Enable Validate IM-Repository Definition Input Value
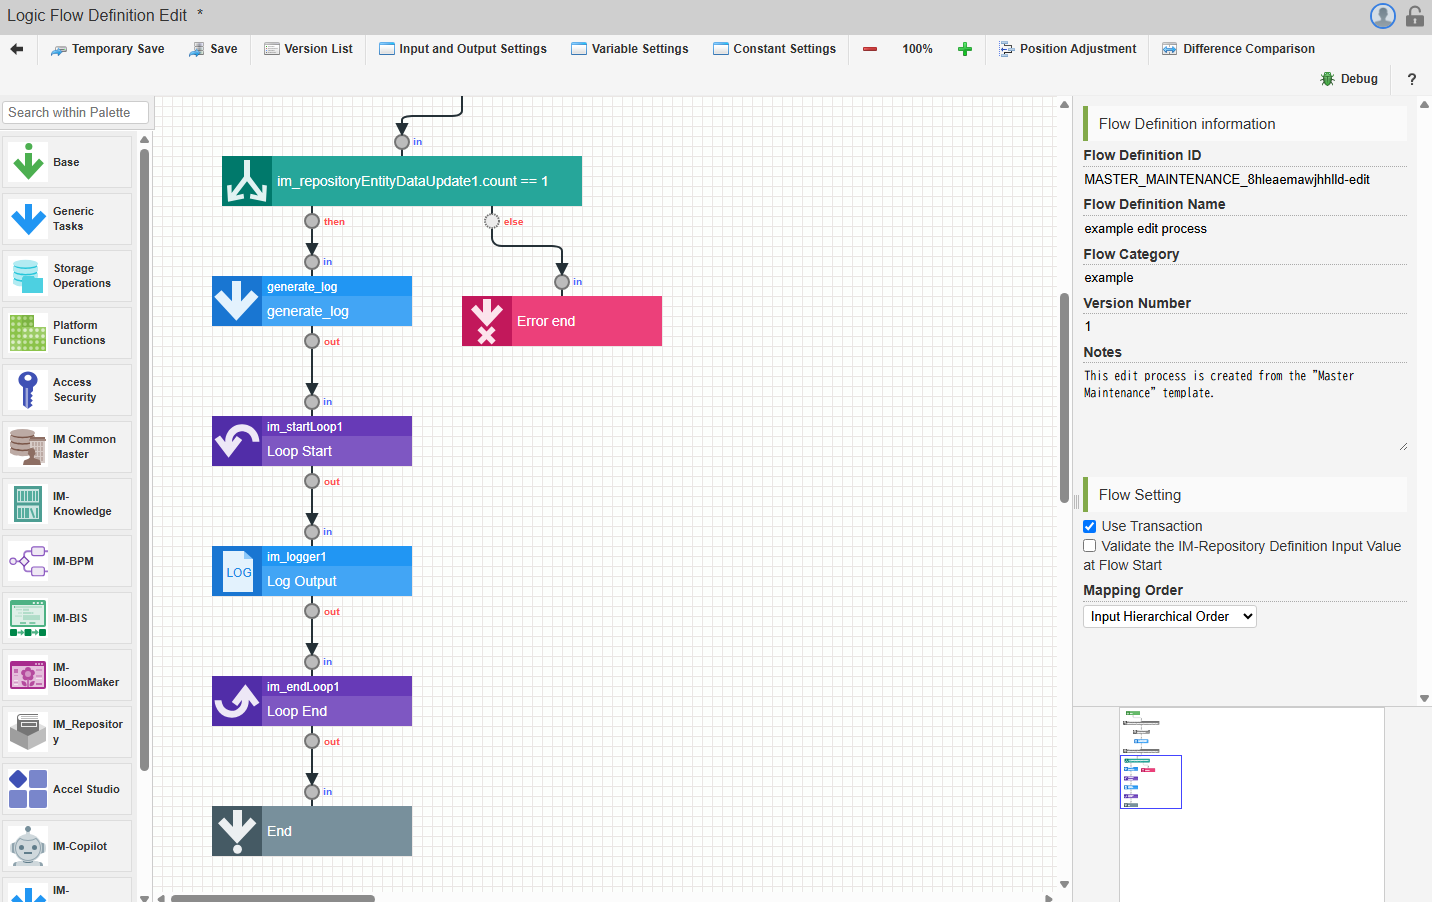This screenshot has height=902, width=1432. pyautogui.click(x=1090, y=546)
